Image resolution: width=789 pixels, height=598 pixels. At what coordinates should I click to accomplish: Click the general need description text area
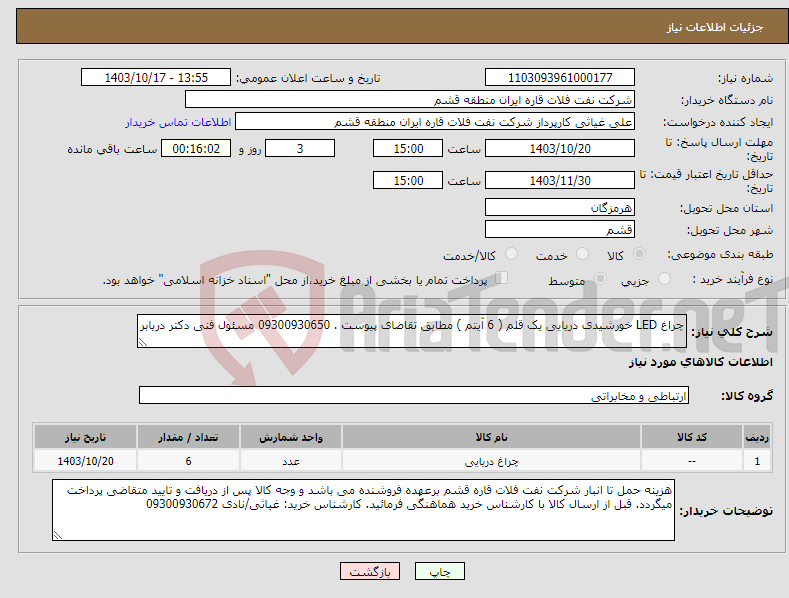[x=412, y=331]
